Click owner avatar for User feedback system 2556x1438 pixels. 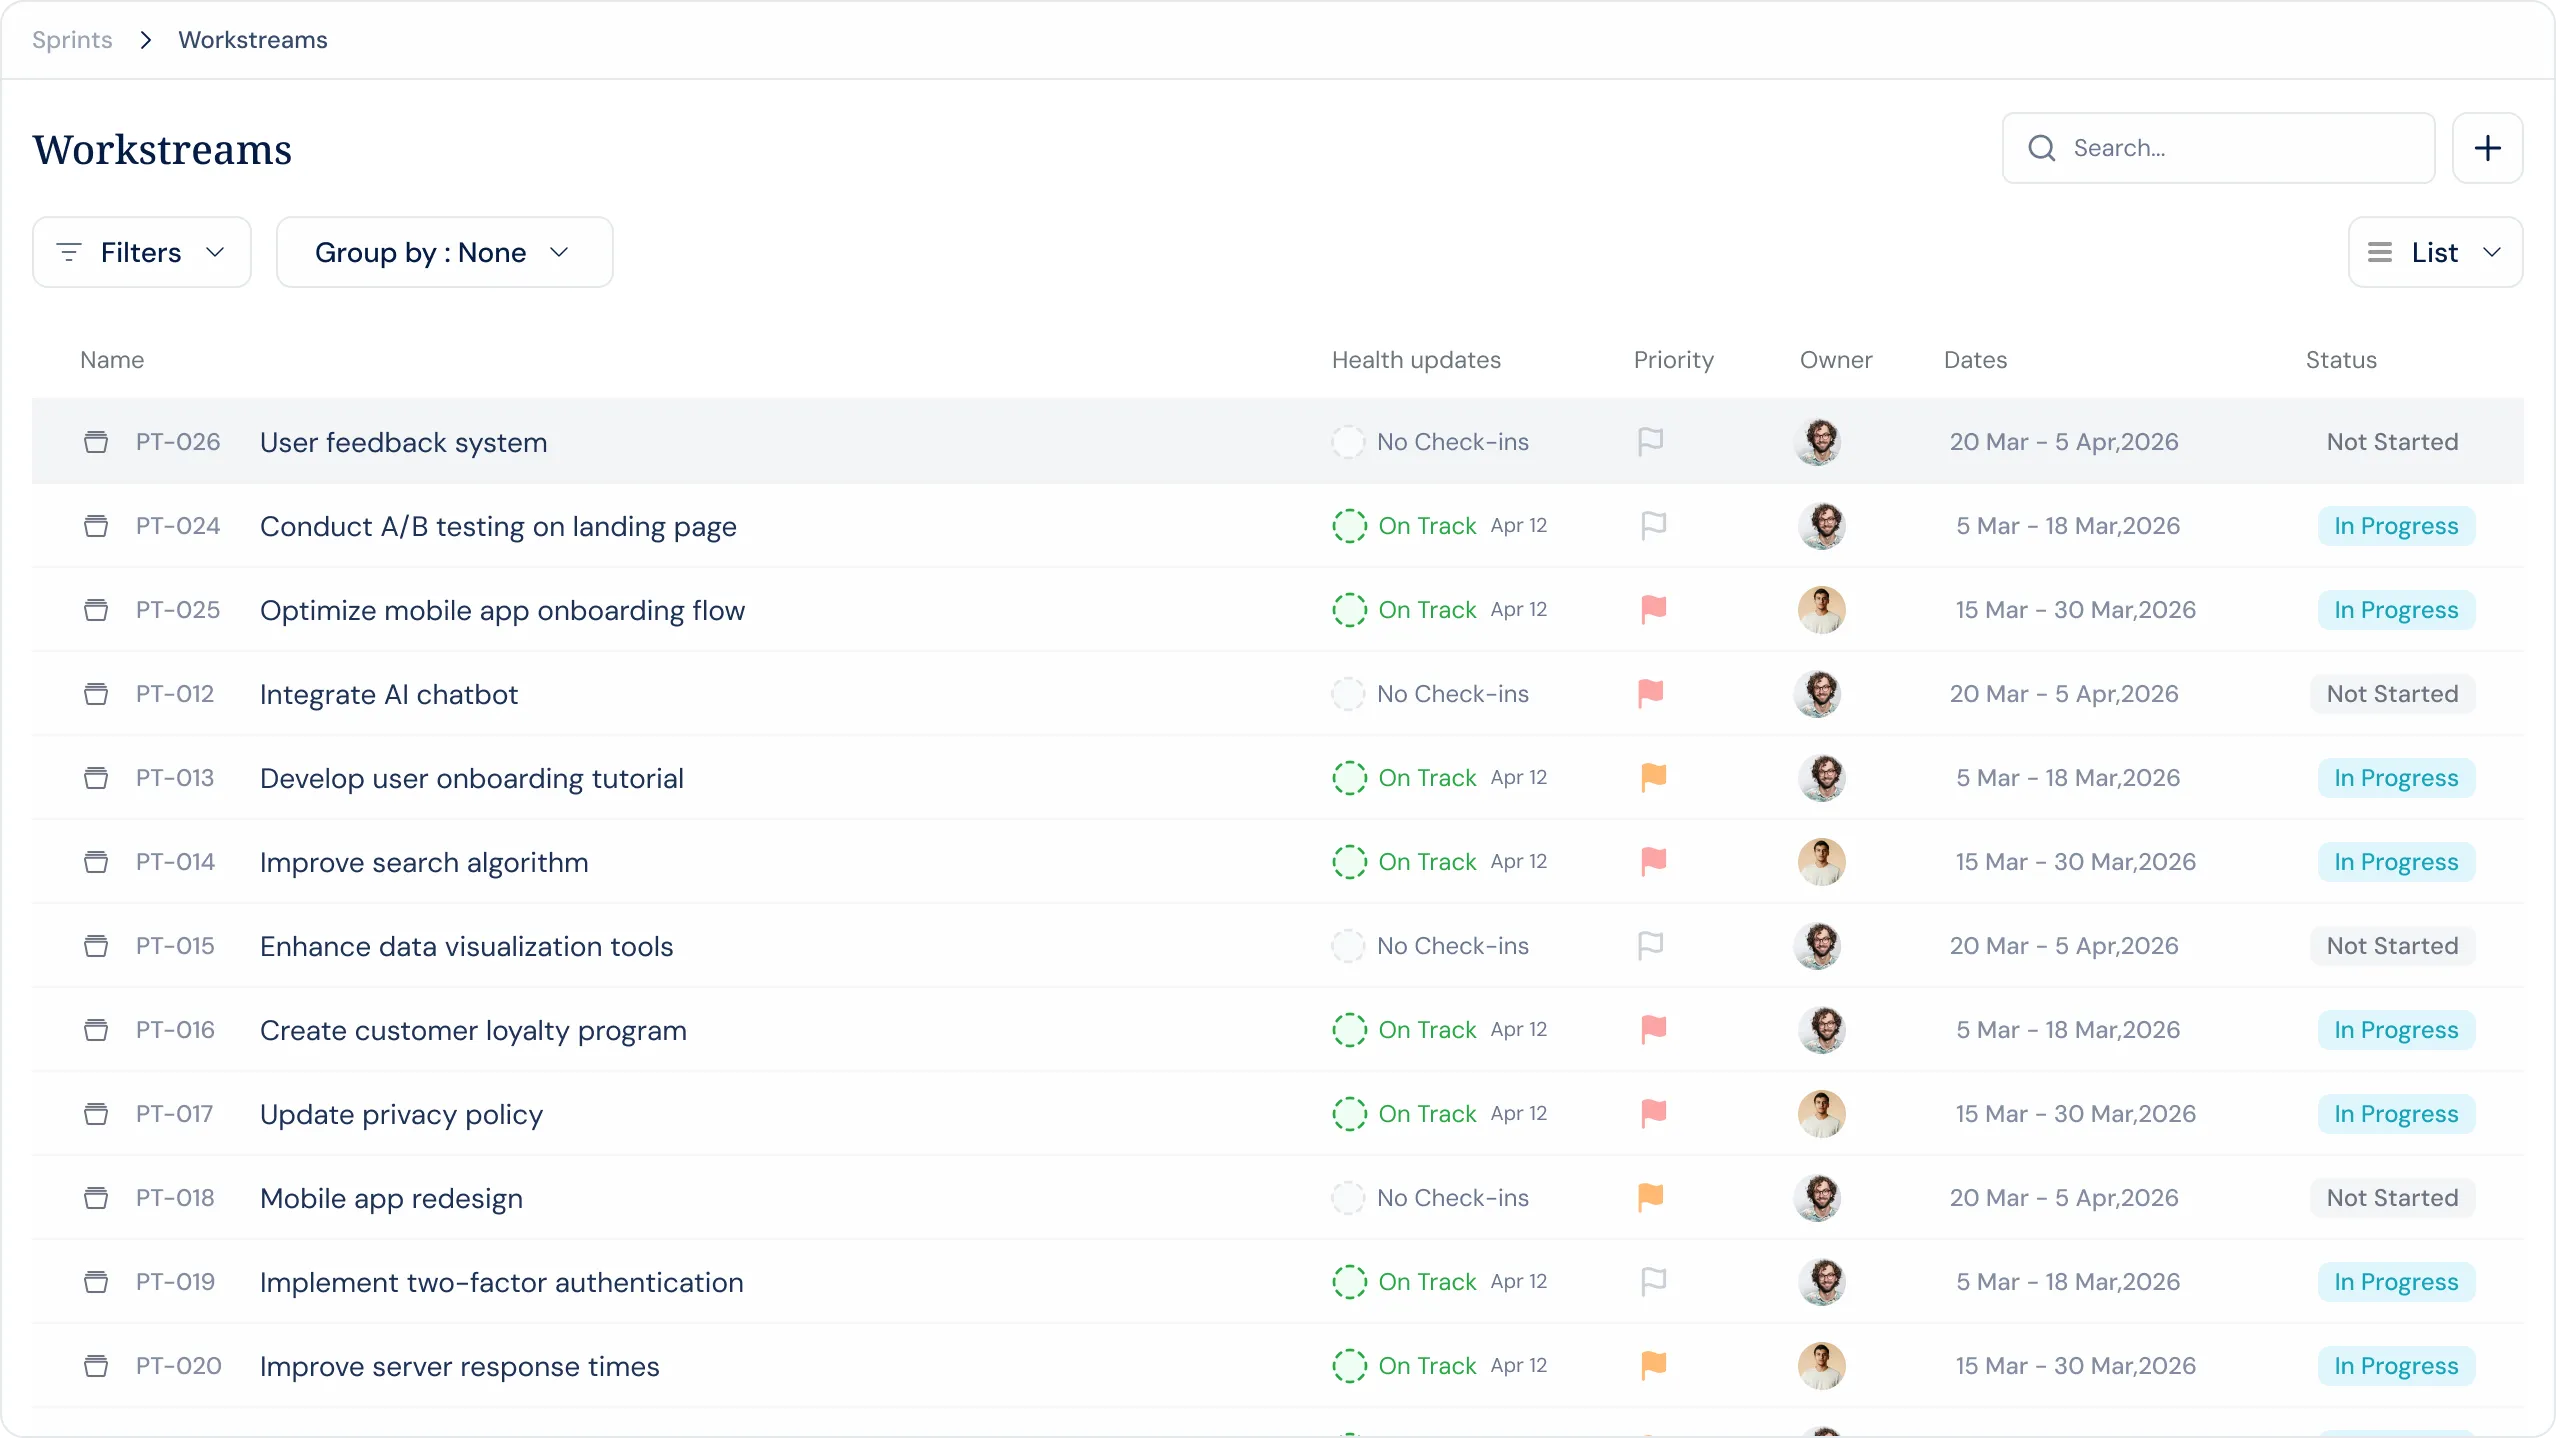[x=1819, y=442]
